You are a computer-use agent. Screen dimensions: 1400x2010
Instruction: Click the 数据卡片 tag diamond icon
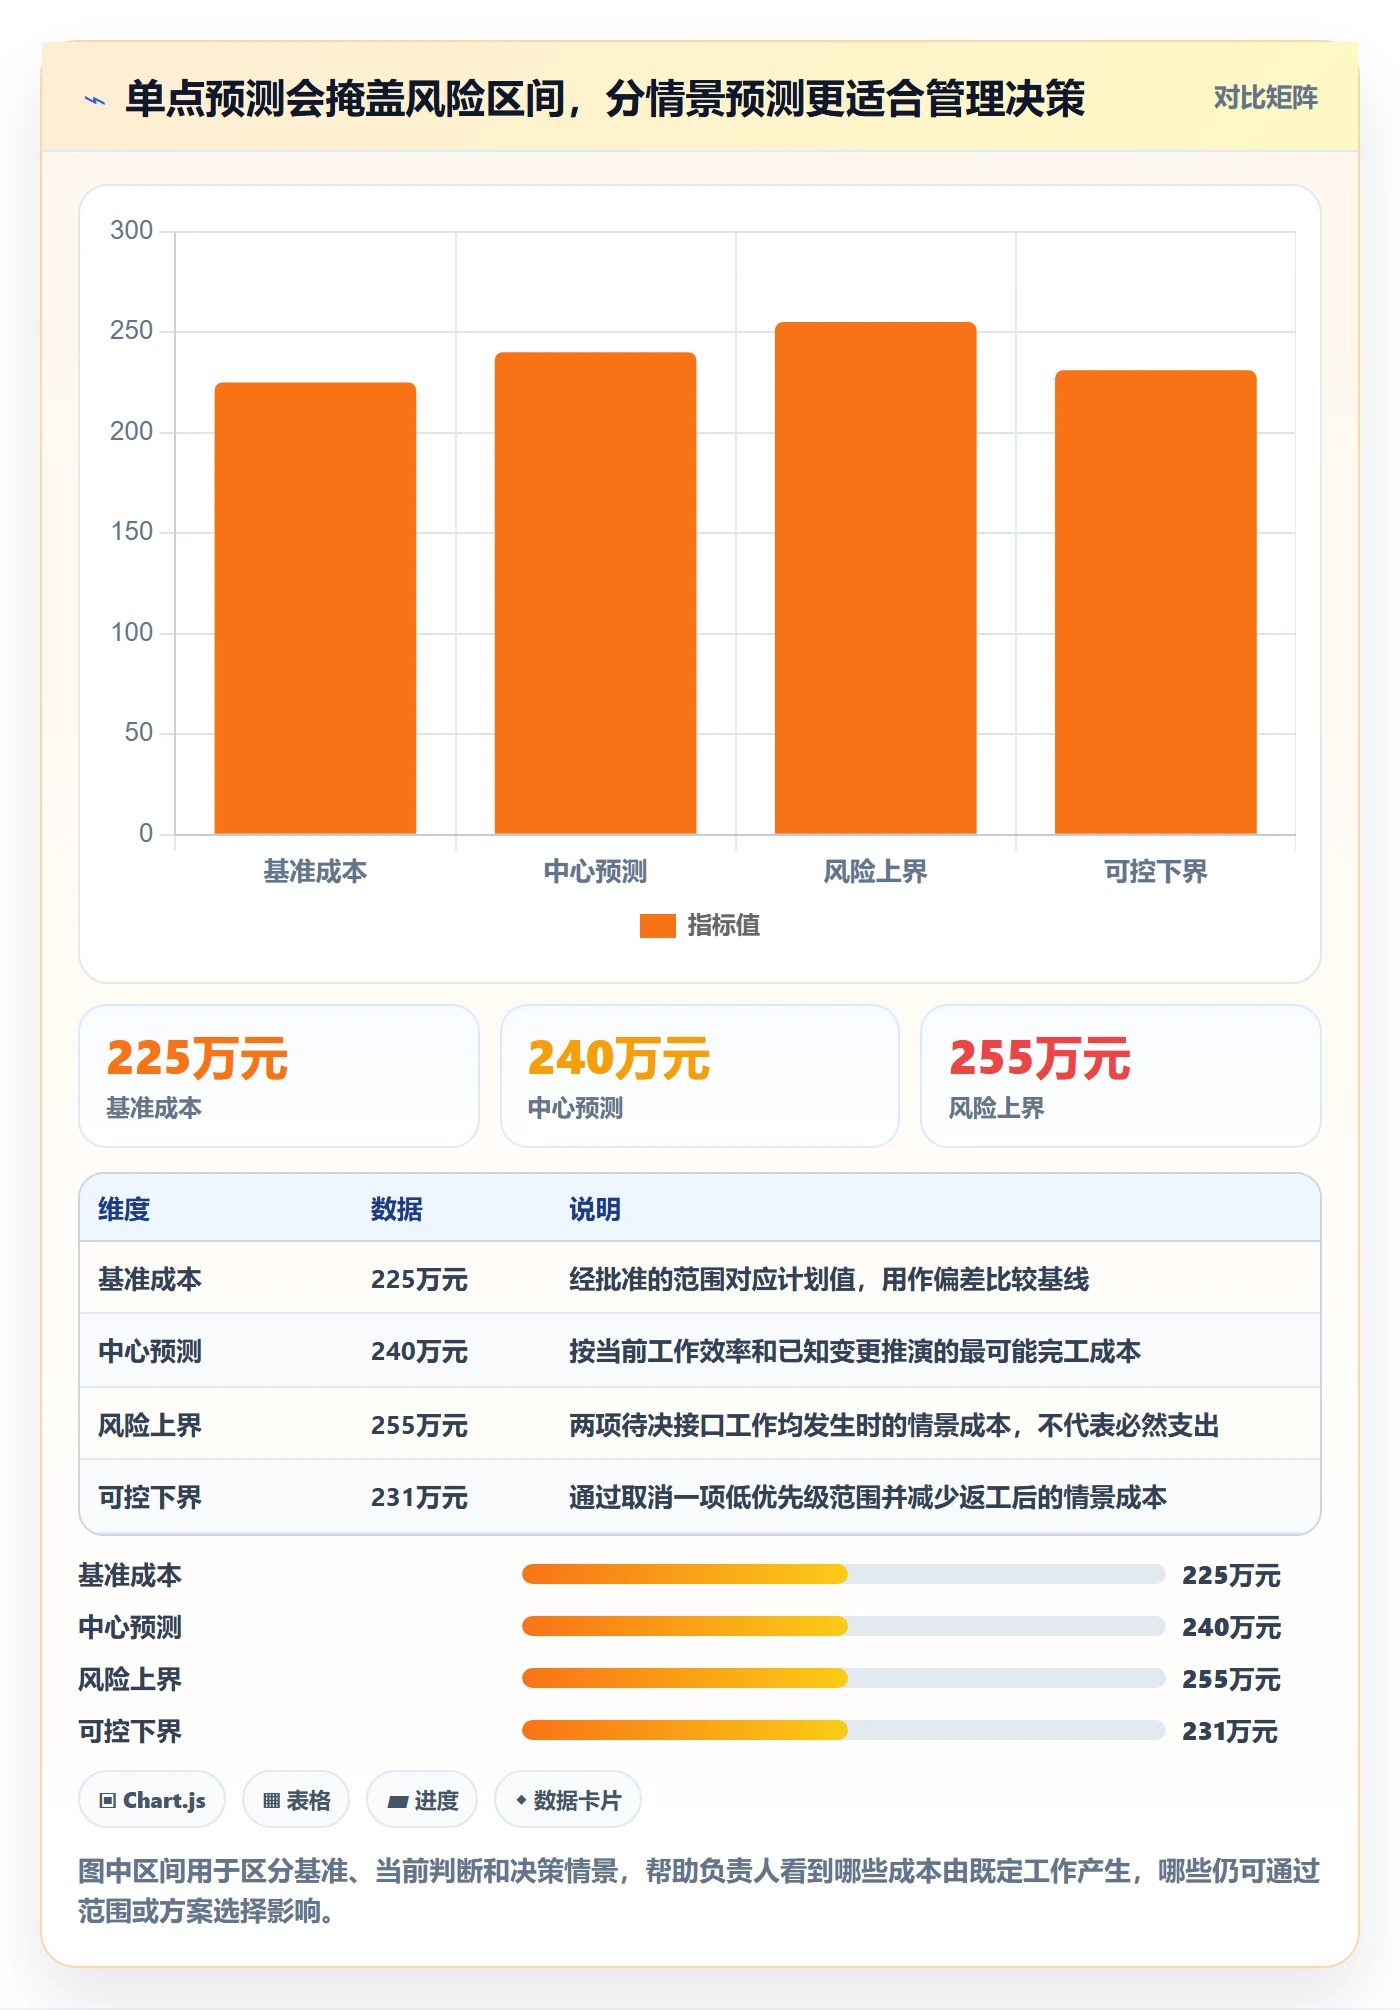[521, 1800]
